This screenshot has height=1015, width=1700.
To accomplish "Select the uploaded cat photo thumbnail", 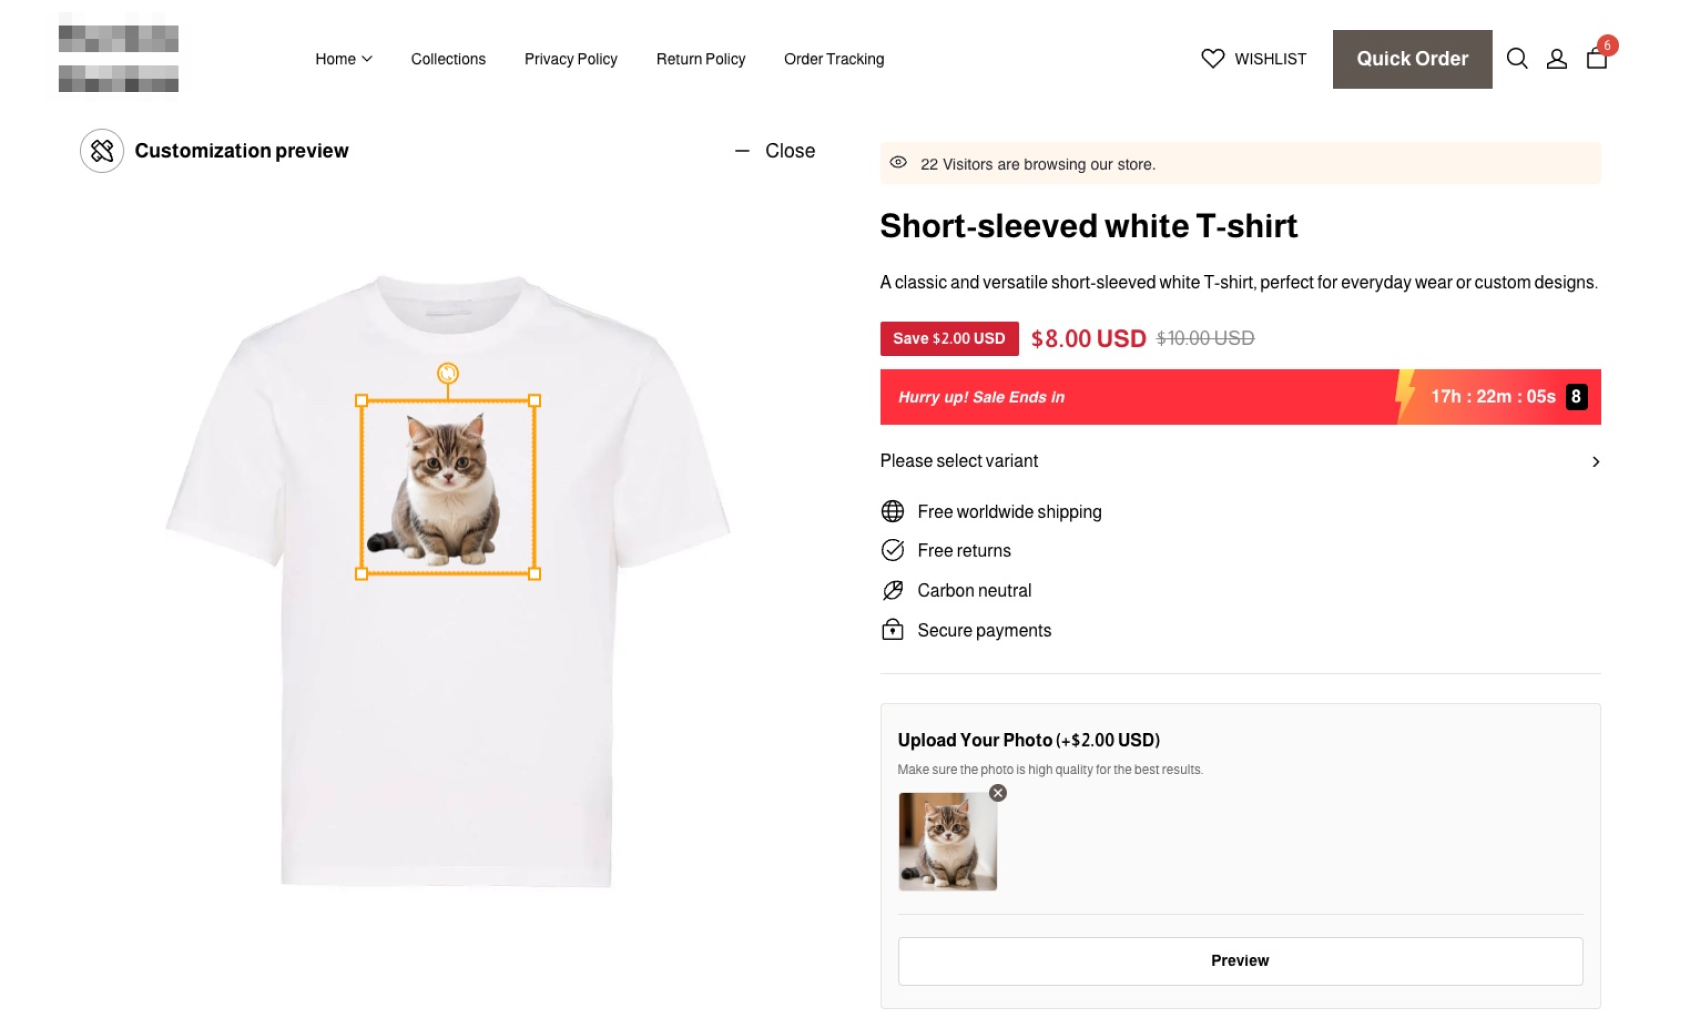I will 947,842.
